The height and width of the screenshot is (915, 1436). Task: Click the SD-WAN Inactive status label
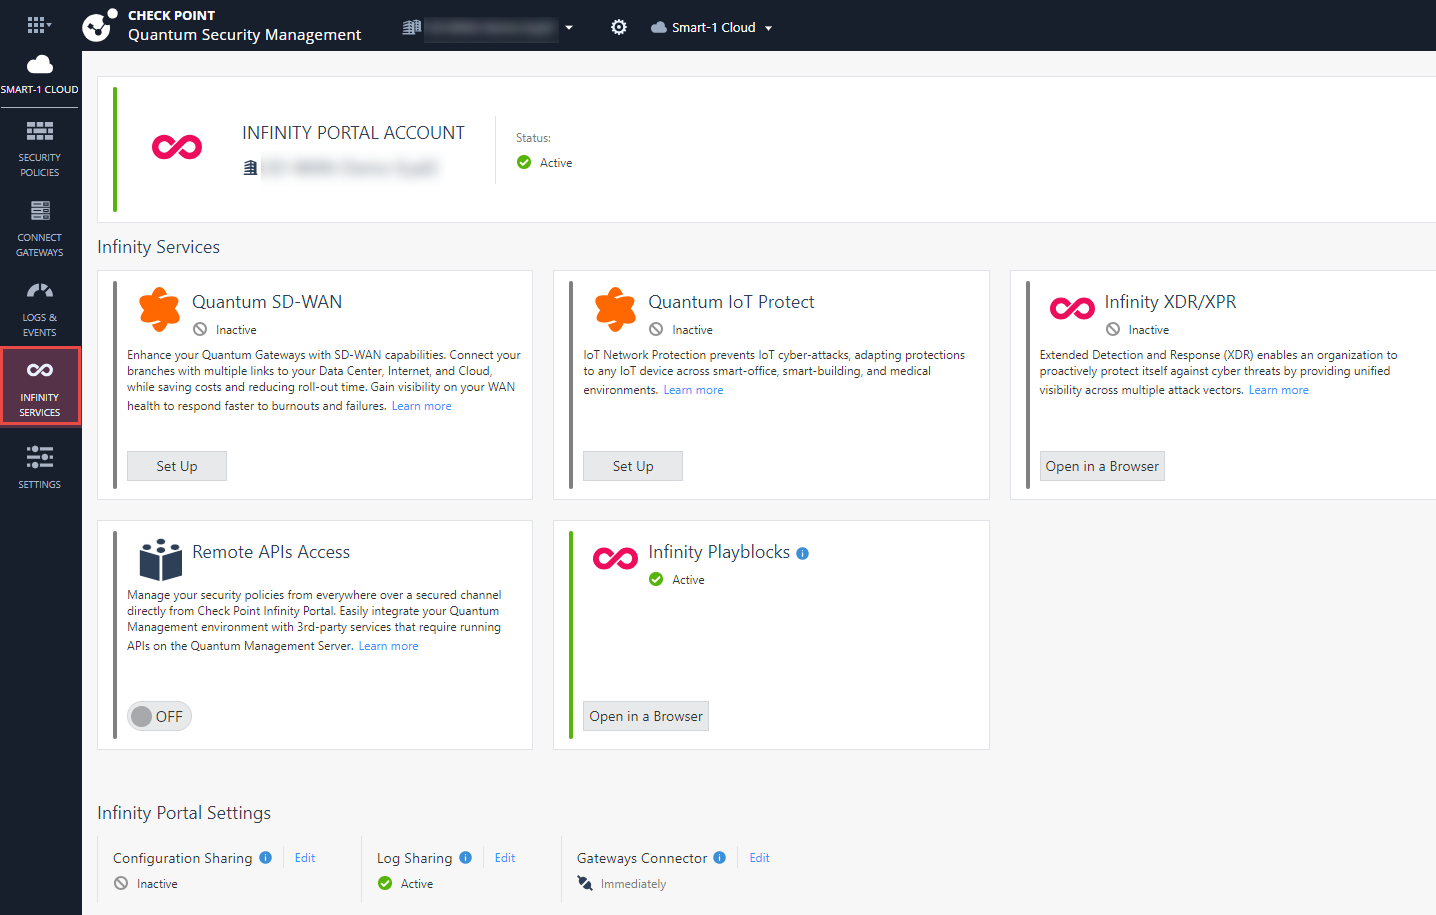[x=236, y=330]
